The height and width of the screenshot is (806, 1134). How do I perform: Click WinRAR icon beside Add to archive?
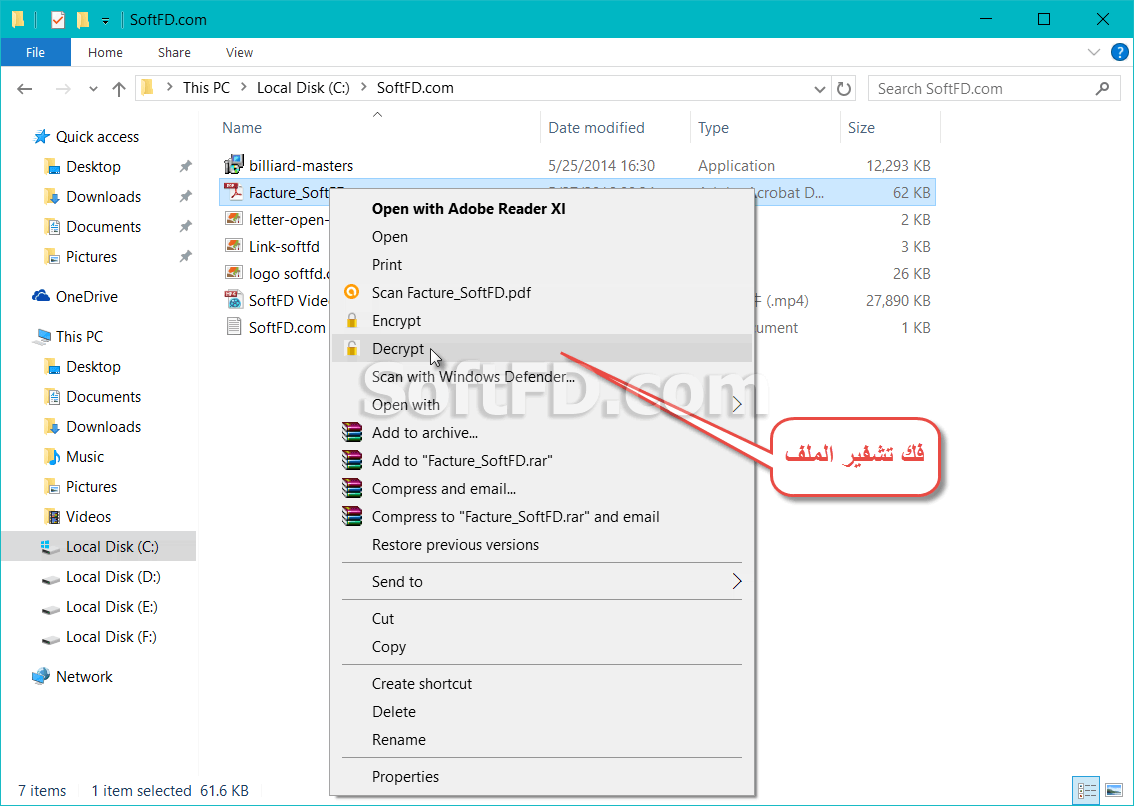351,433
